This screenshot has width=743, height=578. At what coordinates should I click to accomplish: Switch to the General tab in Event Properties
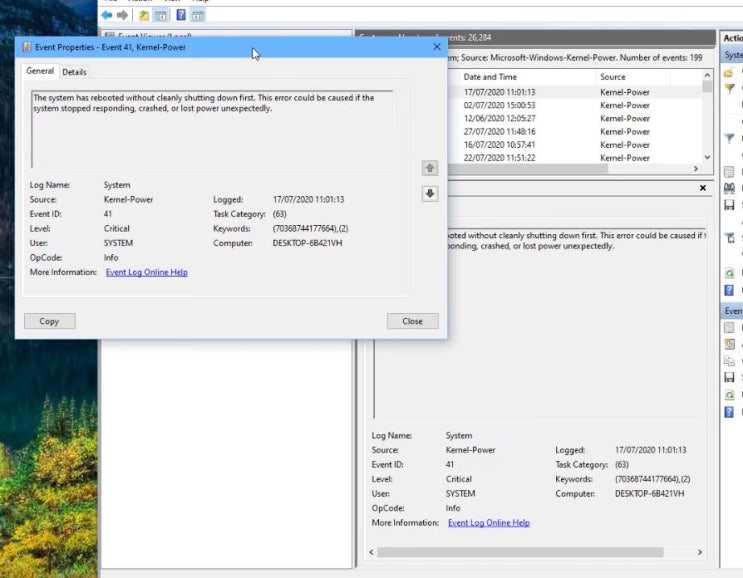pos(40,71)
